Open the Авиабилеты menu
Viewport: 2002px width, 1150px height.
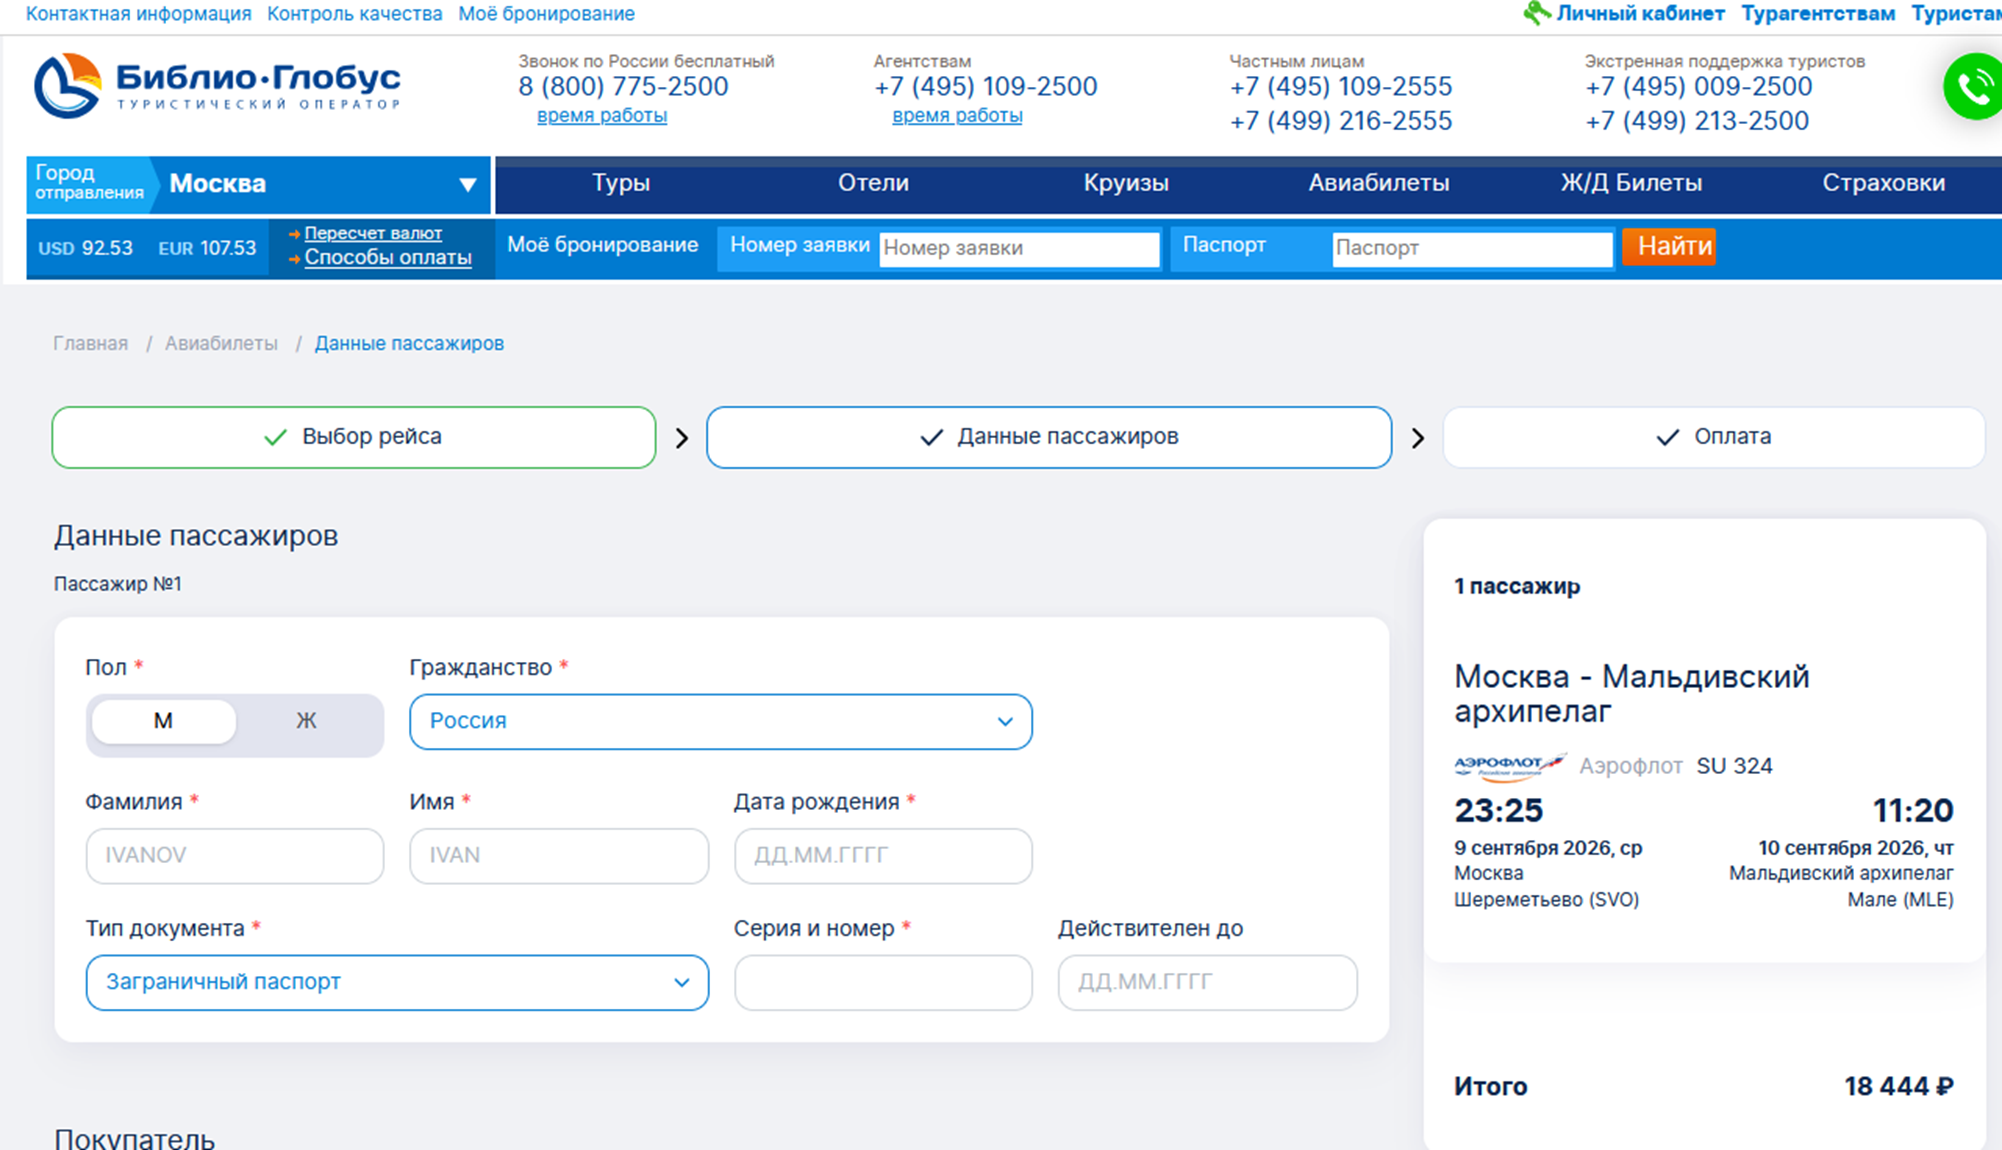[x=1379, y=183]
